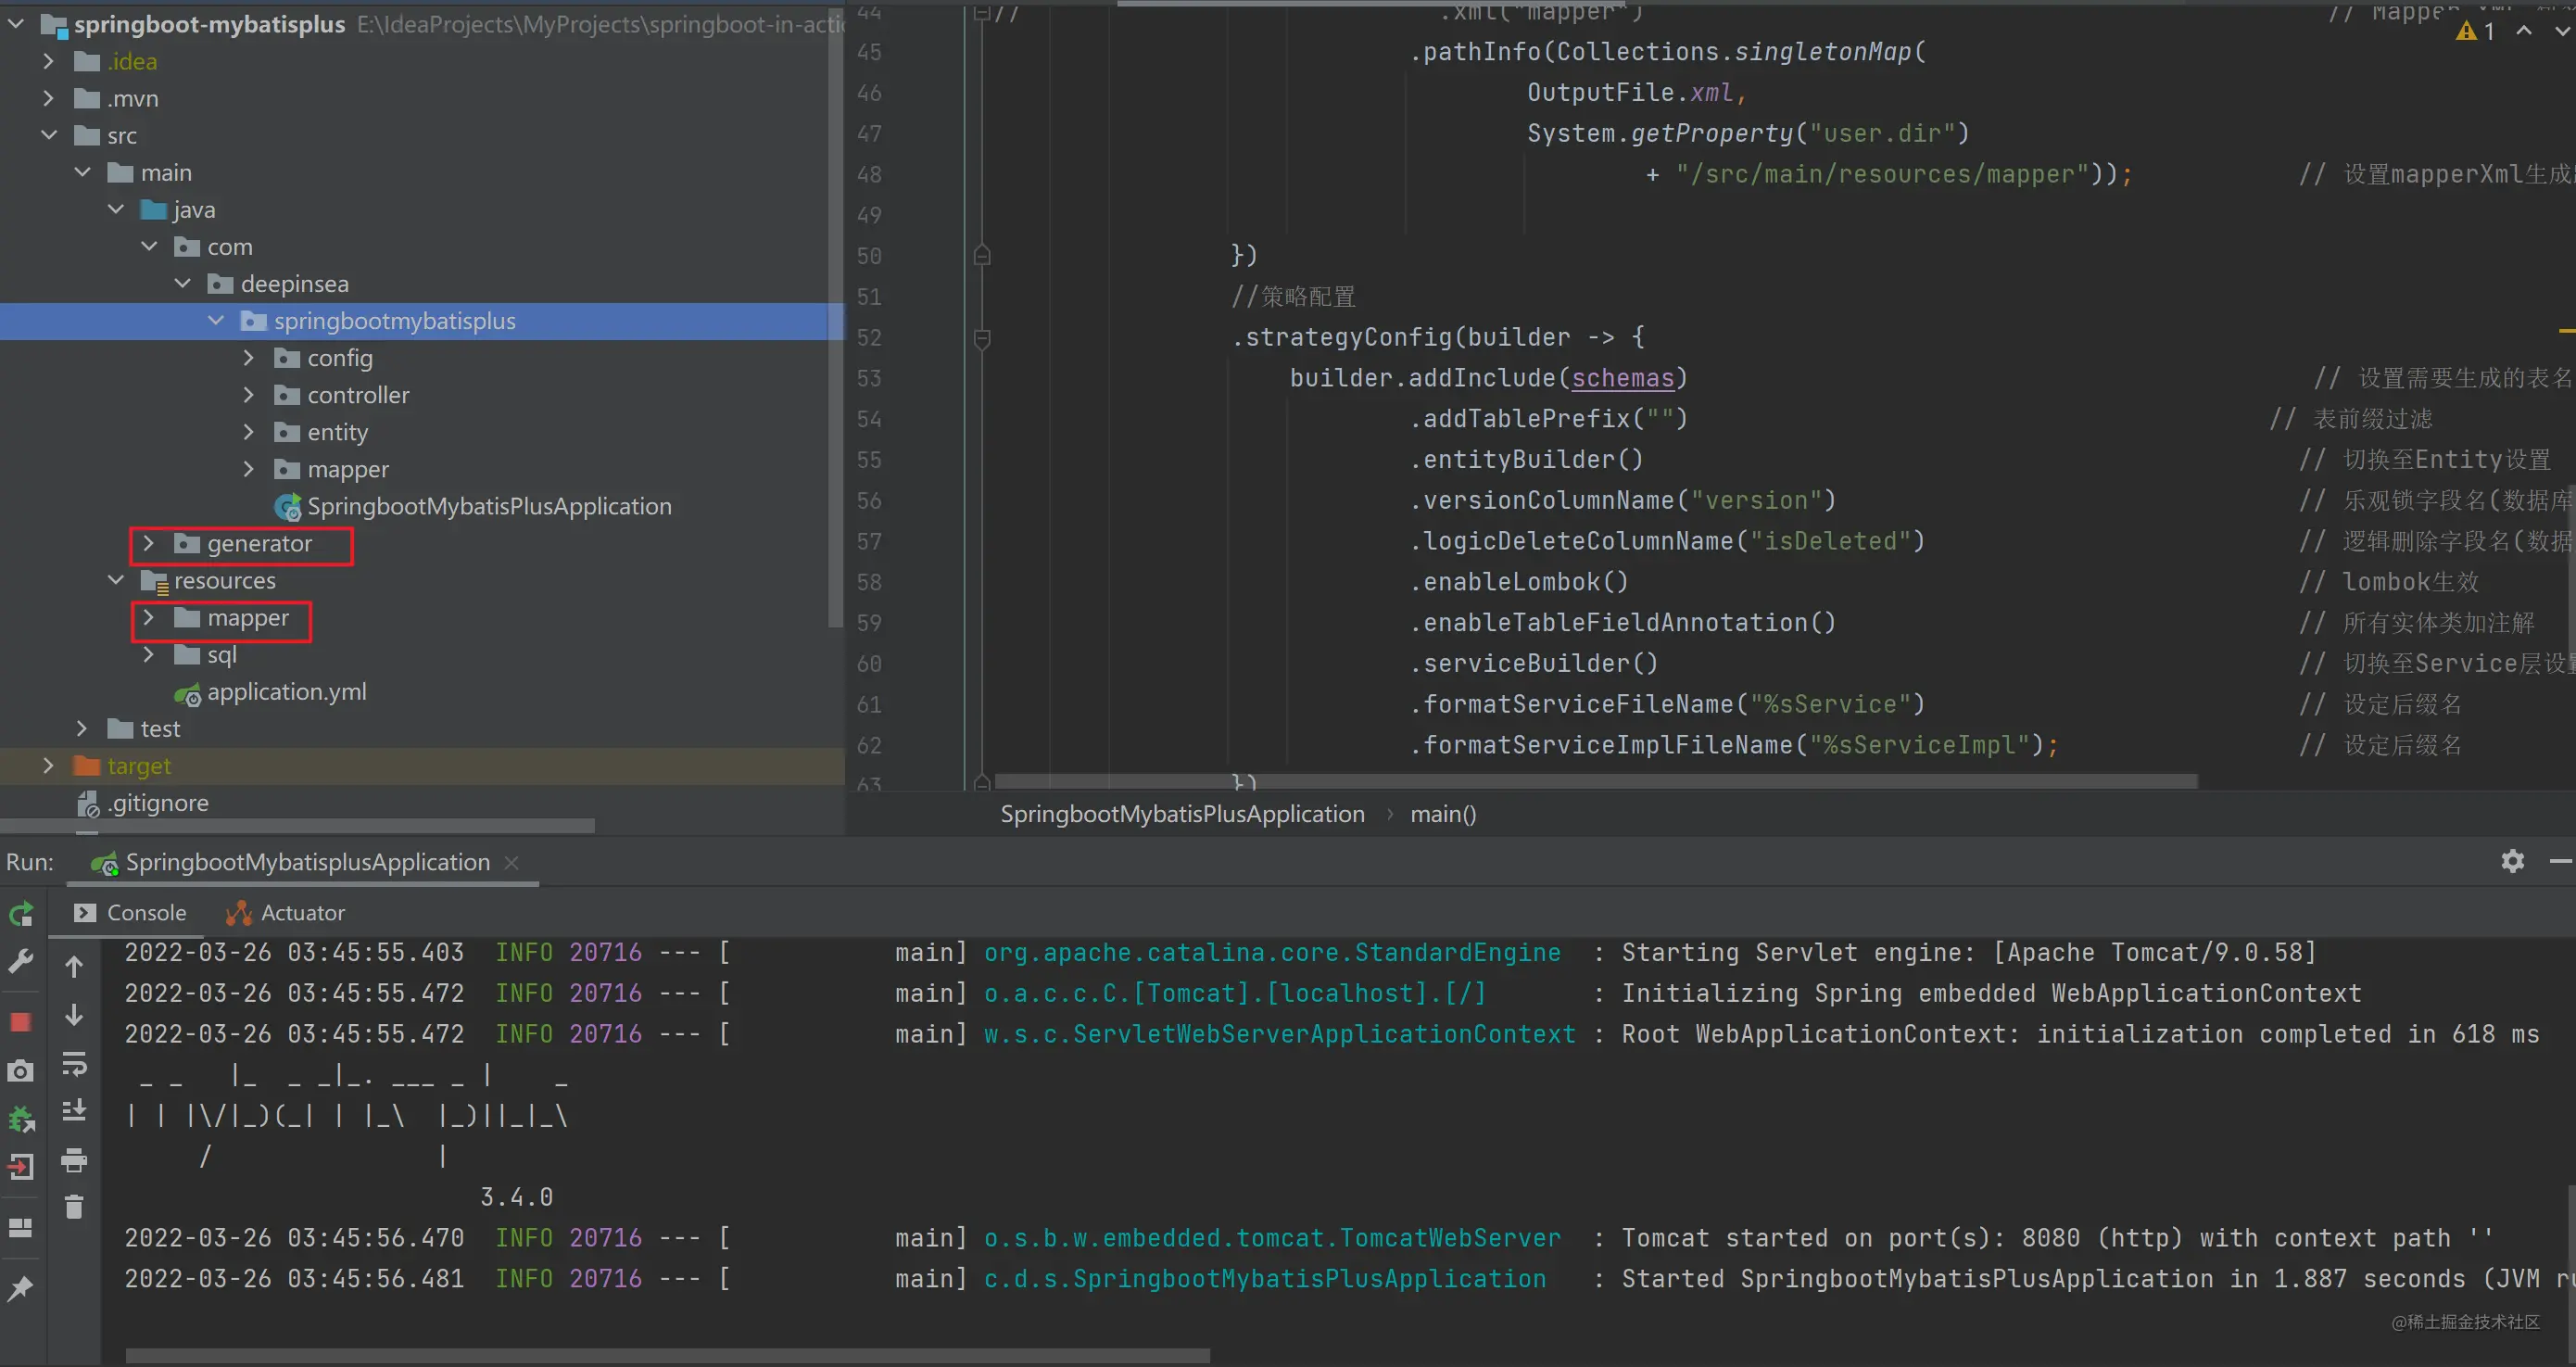
Task: Stop the running application with red square
Action: point(21,1022)
